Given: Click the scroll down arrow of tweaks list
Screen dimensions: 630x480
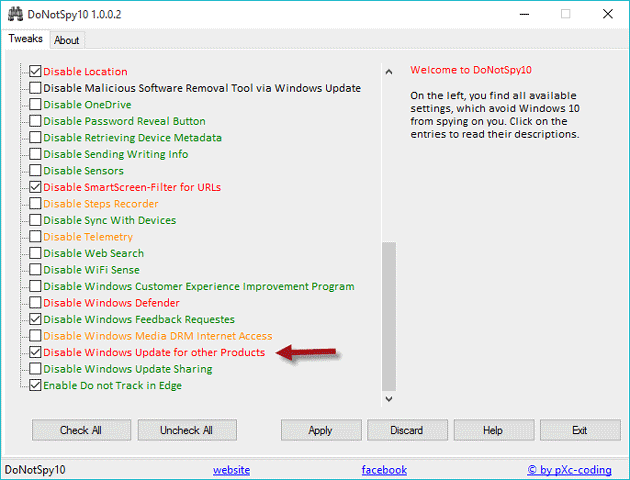Looking at the screenshot, I should coord(389,399).
